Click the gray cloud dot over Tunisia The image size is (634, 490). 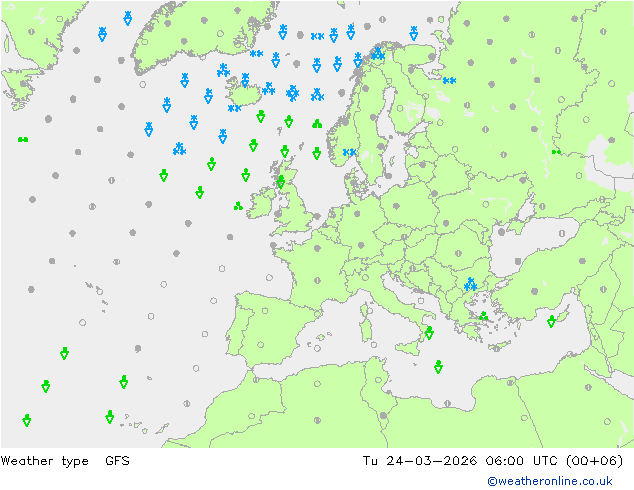pyautogui.click(x=383, y=416)
